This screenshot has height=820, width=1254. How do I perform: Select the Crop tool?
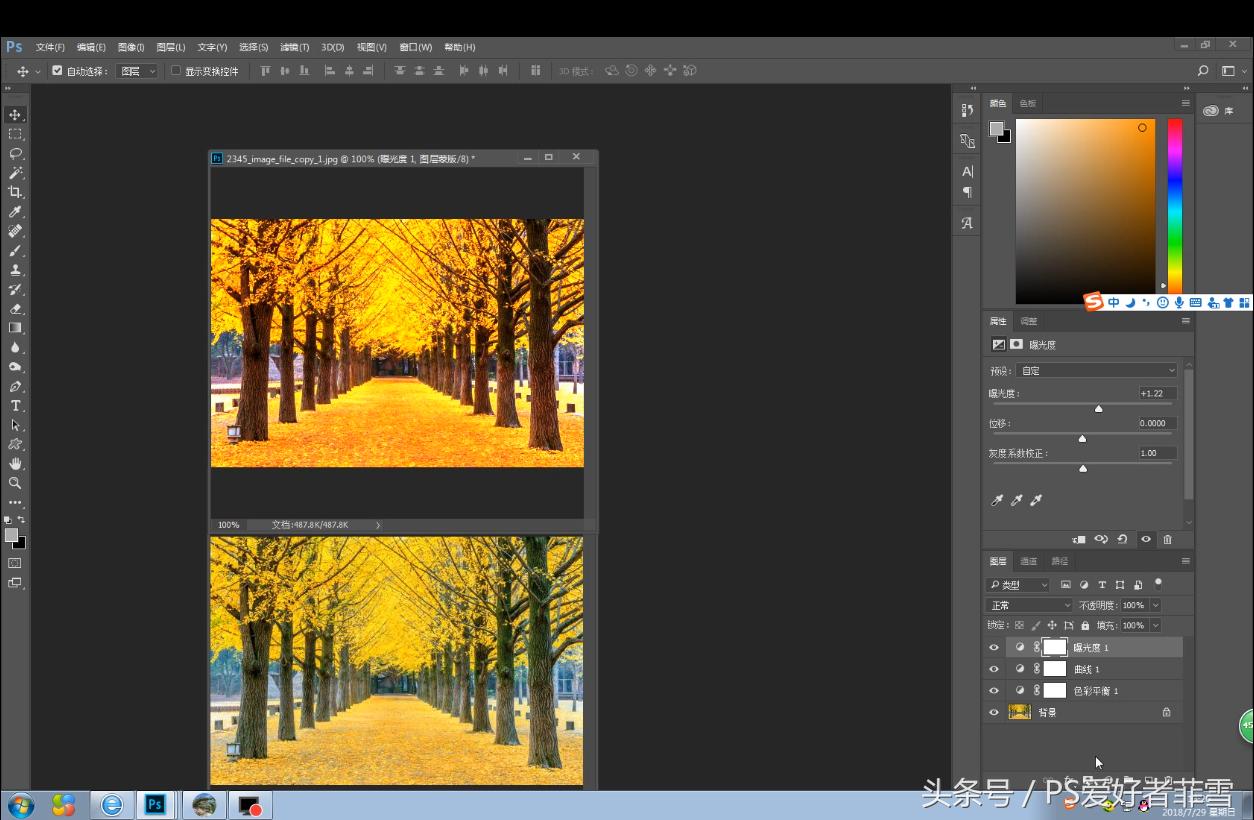coord(15,192)
